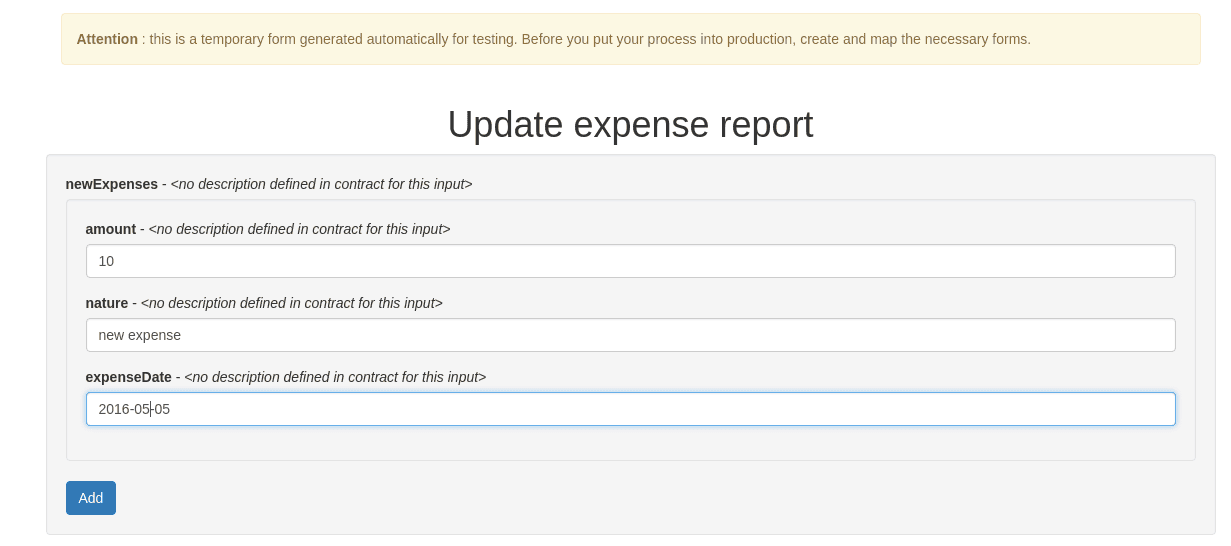Click the italic description beside nature label
Image resolution: width=1231 pixels, height=546 pixels.
(291, 303)
